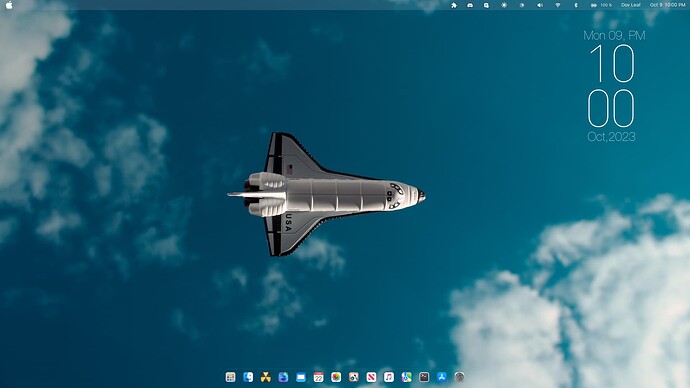The height and width of the screenshot is (388, 690).
Task: Click the Mon 09, PM widget text
Action: point(614,36)
